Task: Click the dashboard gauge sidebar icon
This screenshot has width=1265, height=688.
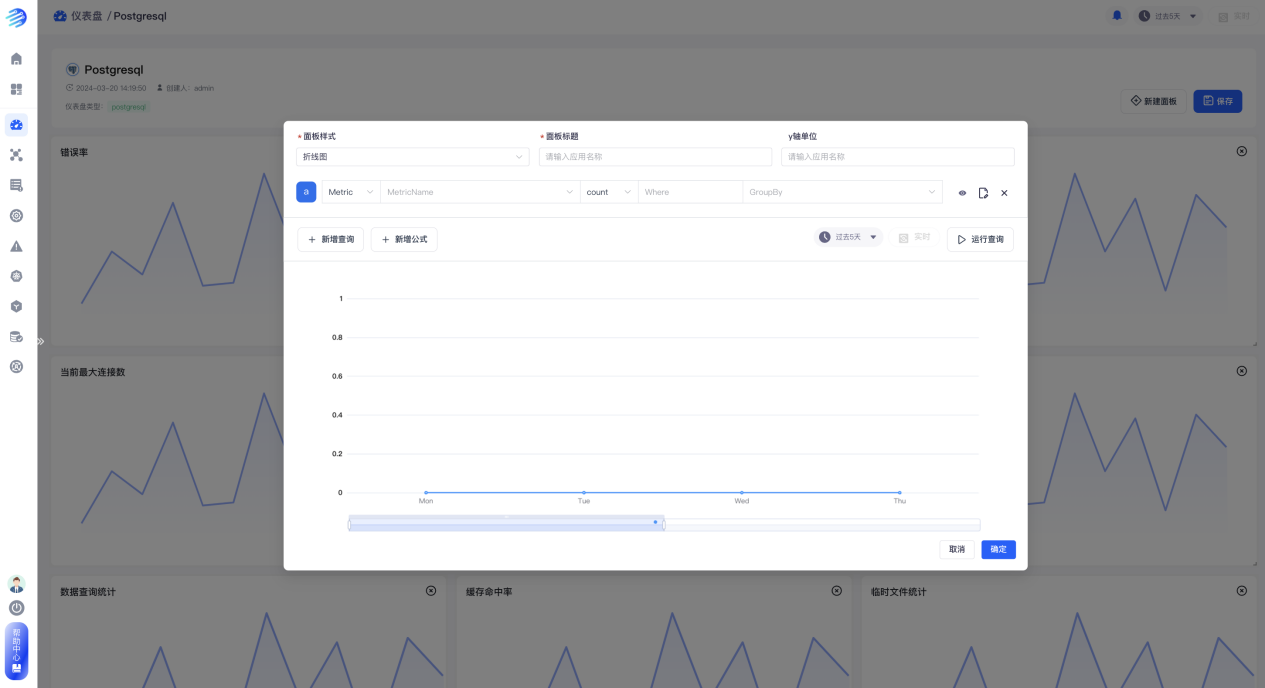Action: (x=16, y=125)
